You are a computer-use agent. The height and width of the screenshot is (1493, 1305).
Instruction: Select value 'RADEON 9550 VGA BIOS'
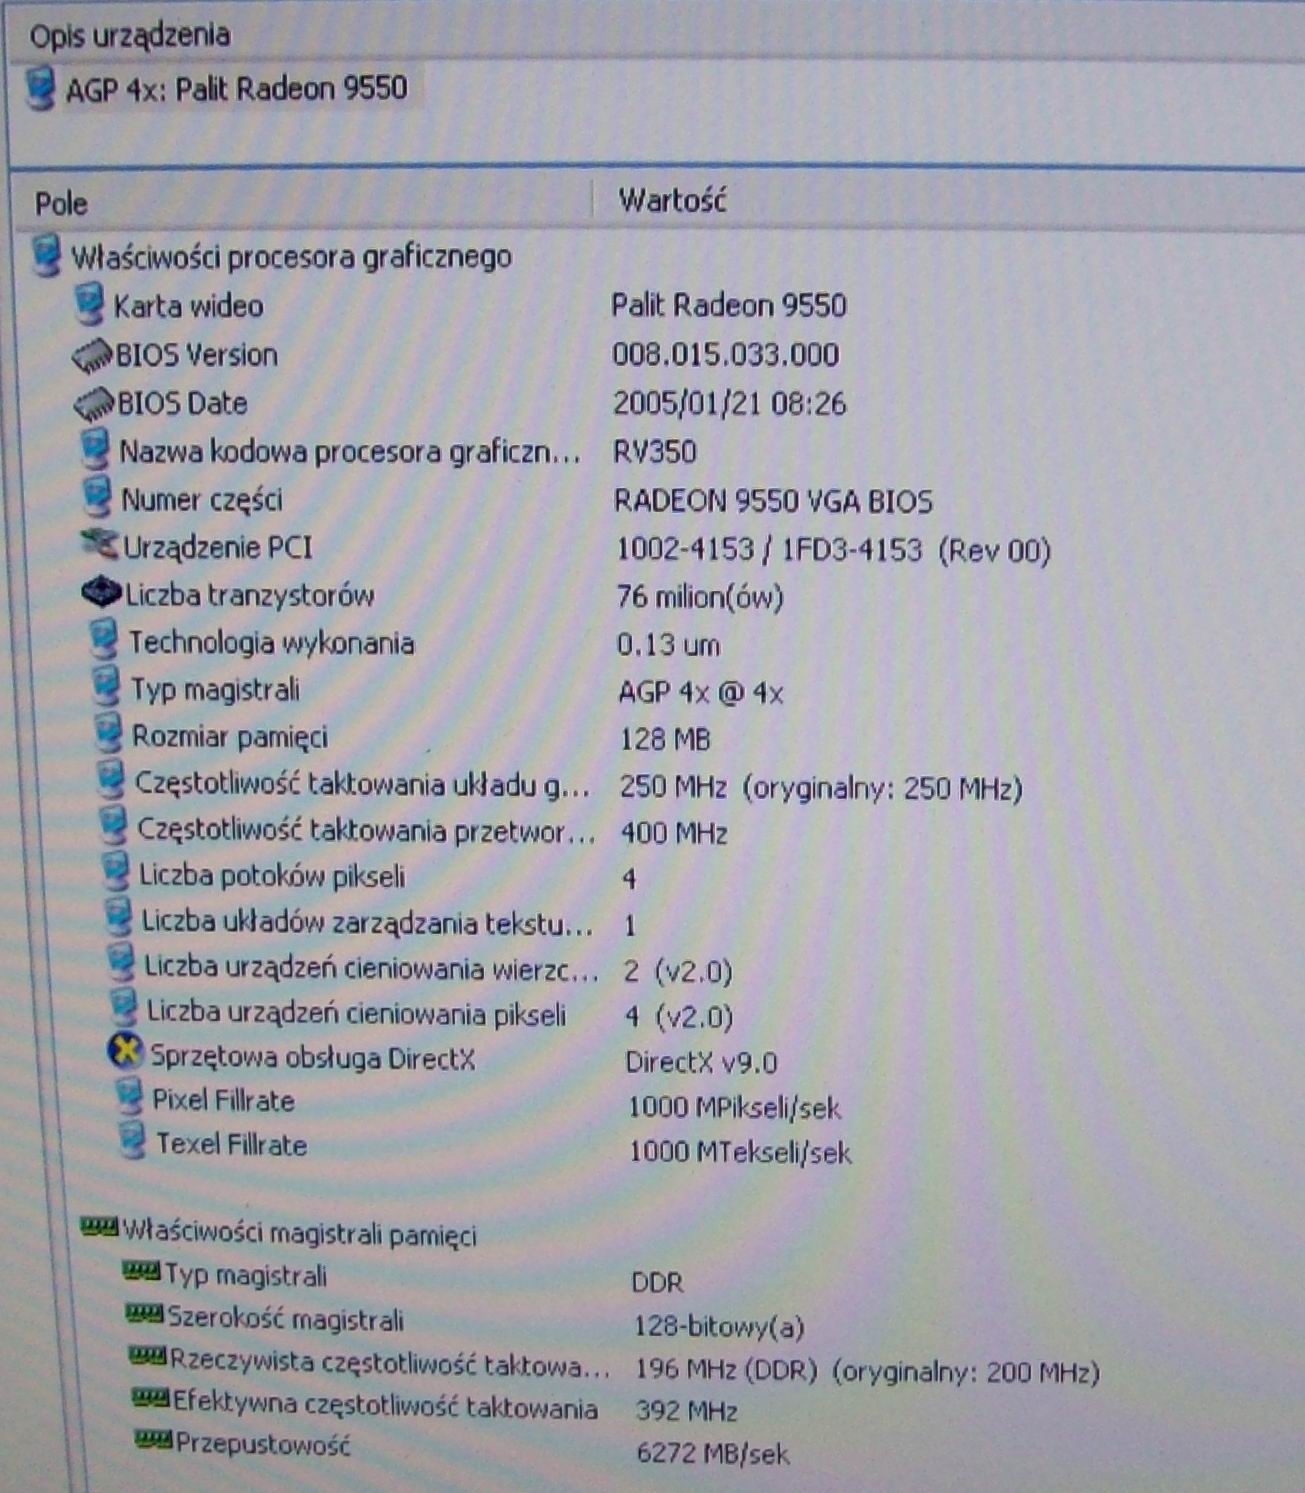tap(774, 501)
